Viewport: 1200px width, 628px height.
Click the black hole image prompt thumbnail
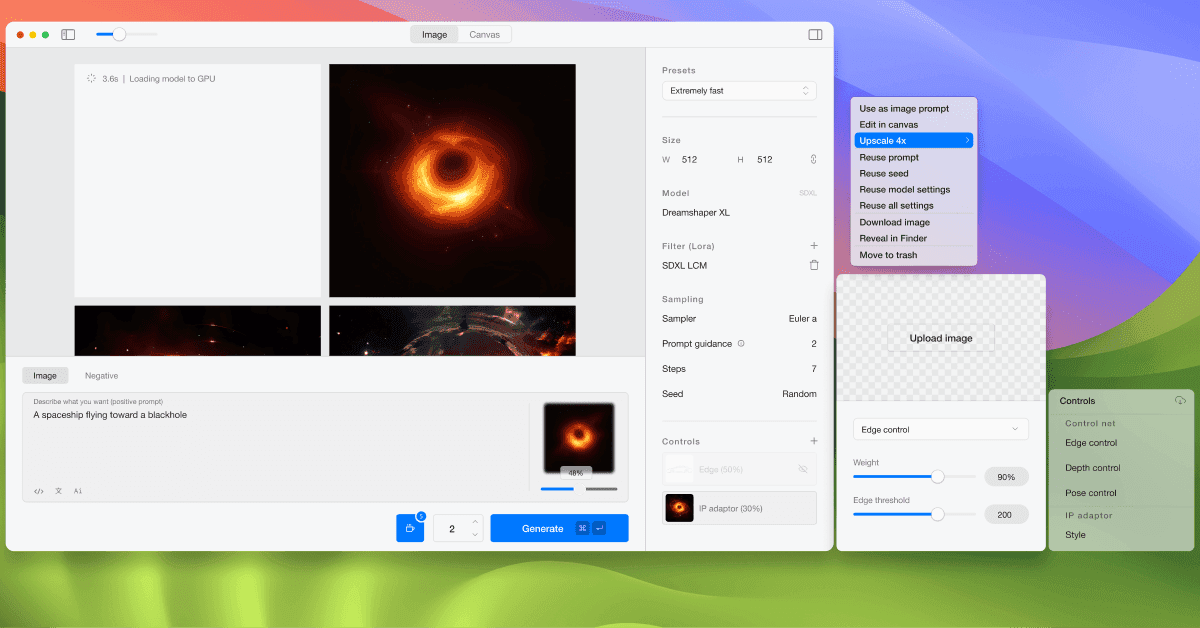(579, 439)
